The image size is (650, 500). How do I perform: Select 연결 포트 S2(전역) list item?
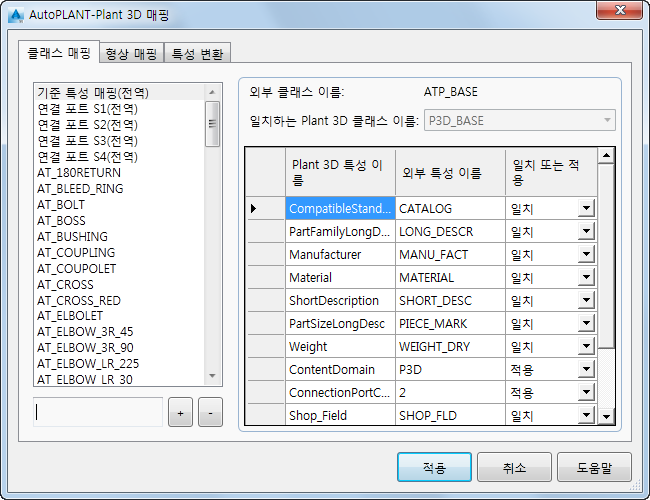point(119,125)
